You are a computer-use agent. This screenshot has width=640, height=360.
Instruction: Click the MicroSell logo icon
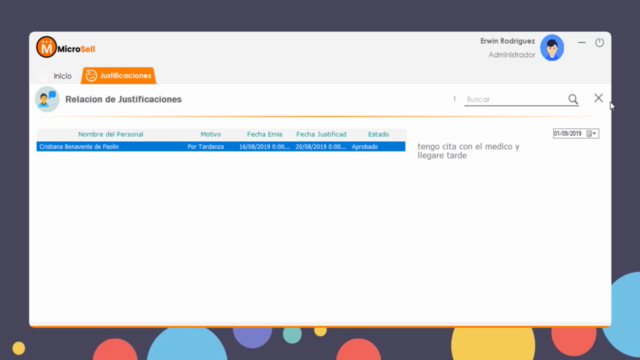tap(46, 47)
